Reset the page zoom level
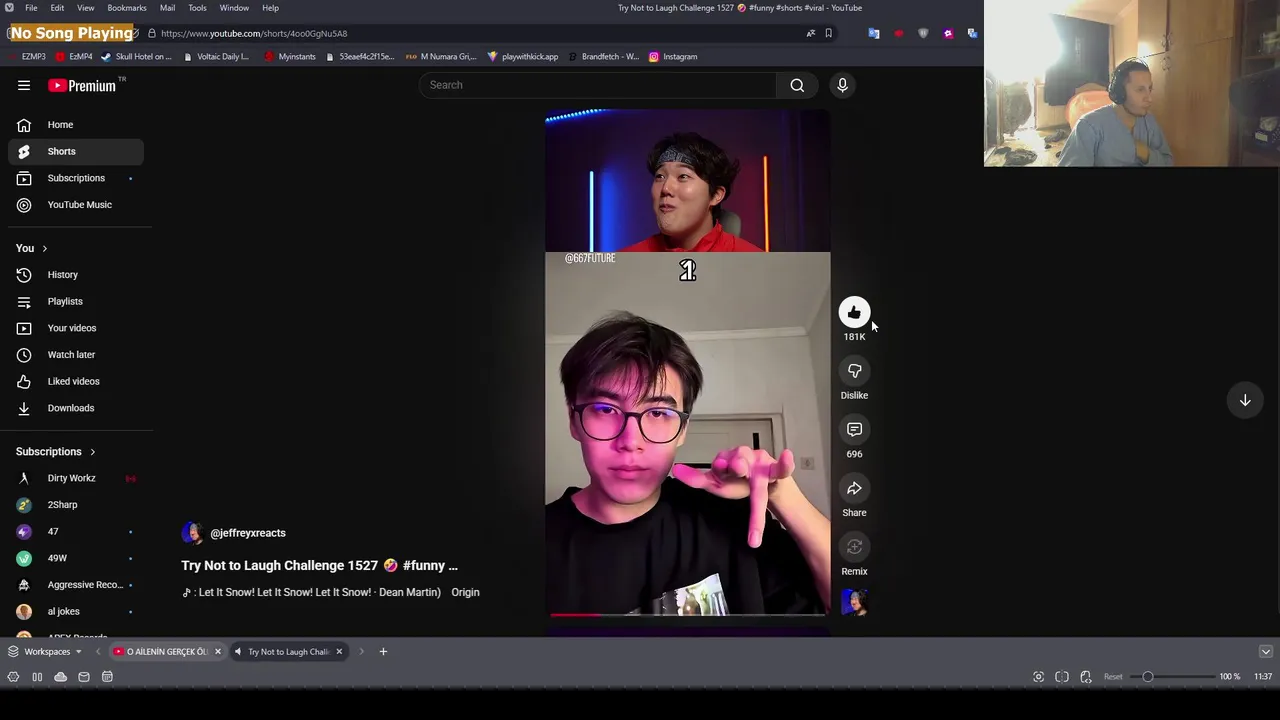This screenshot has width=1280, height=720. point(1113,677)
